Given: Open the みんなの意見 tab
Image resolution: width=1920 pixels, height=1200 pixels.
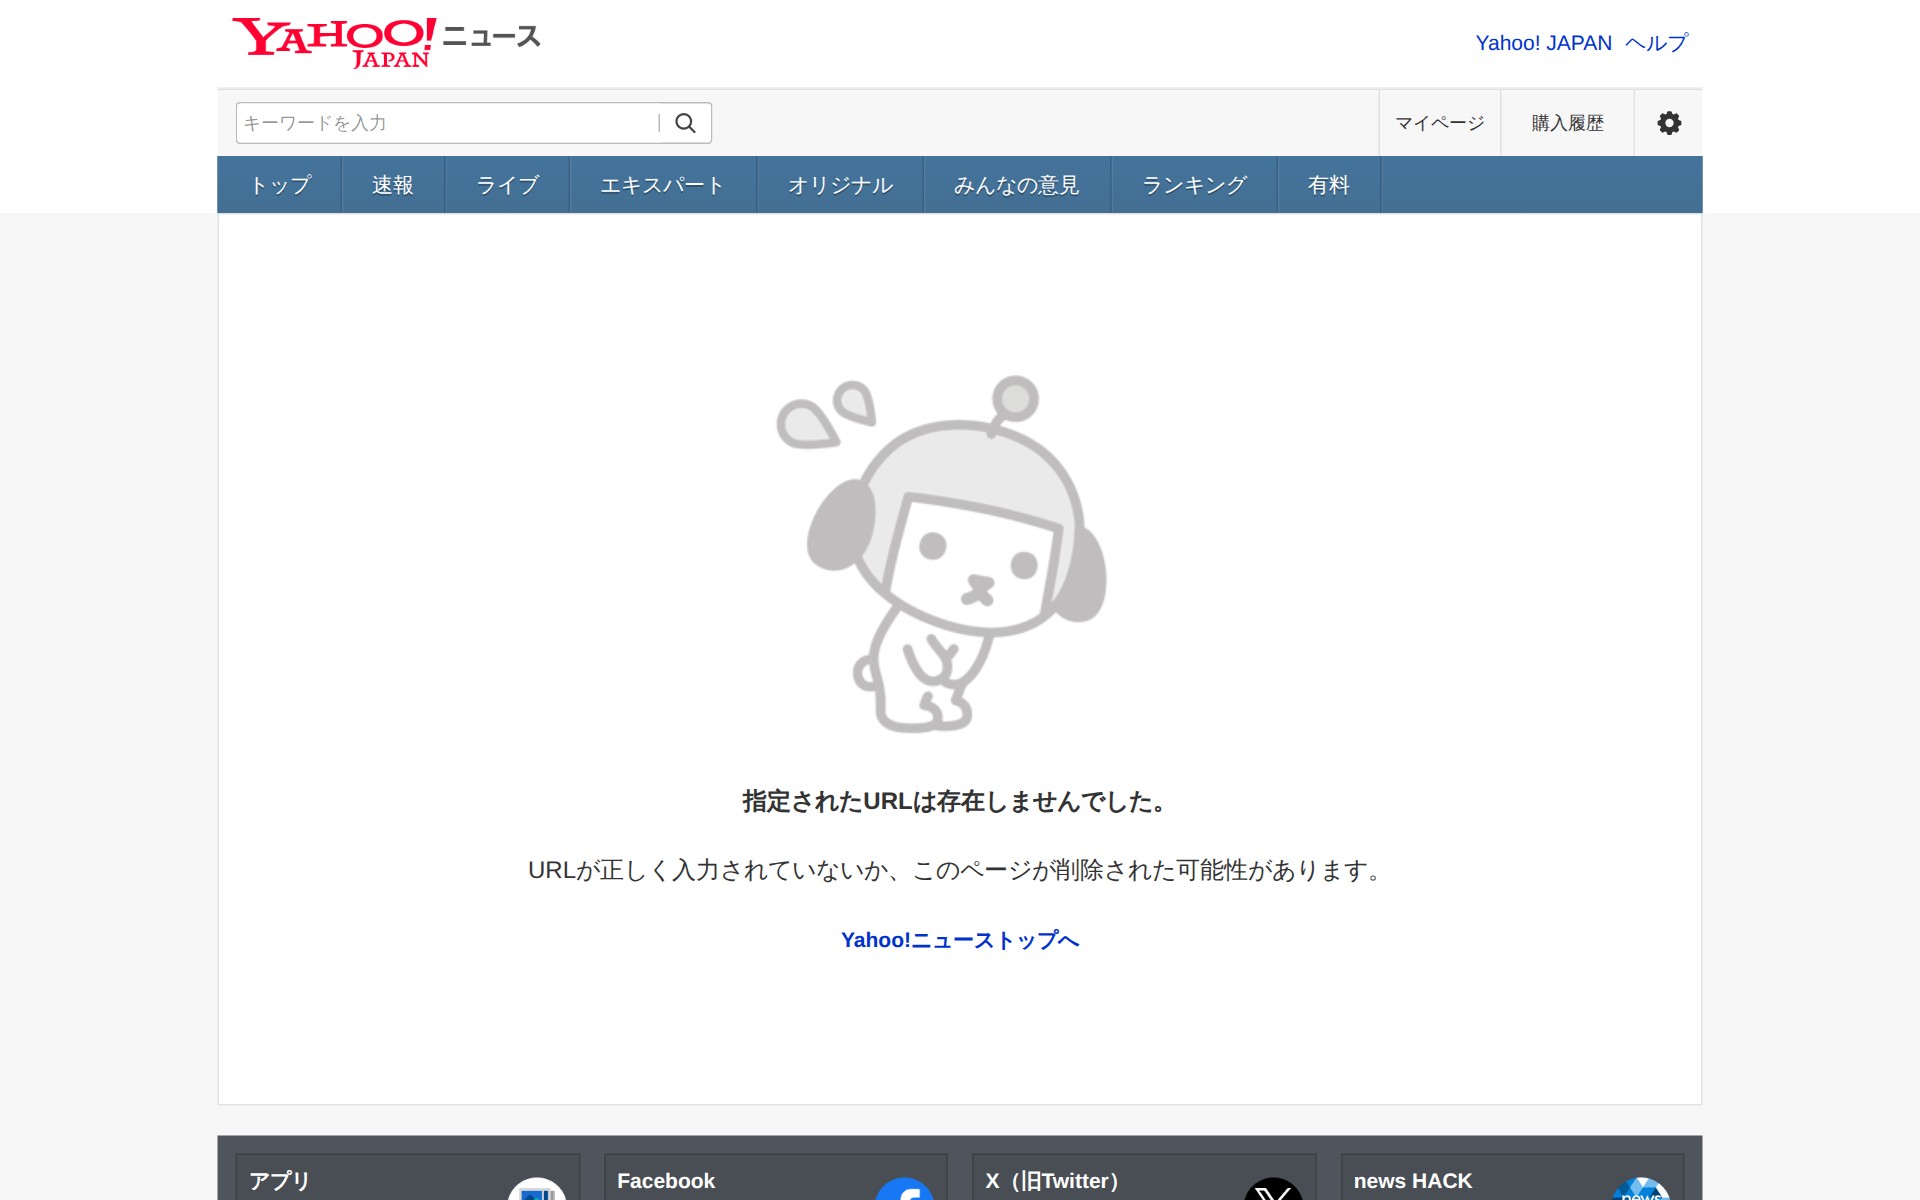Looking at the screenshot, I should pyautogui.click(x=1016, y=185).
